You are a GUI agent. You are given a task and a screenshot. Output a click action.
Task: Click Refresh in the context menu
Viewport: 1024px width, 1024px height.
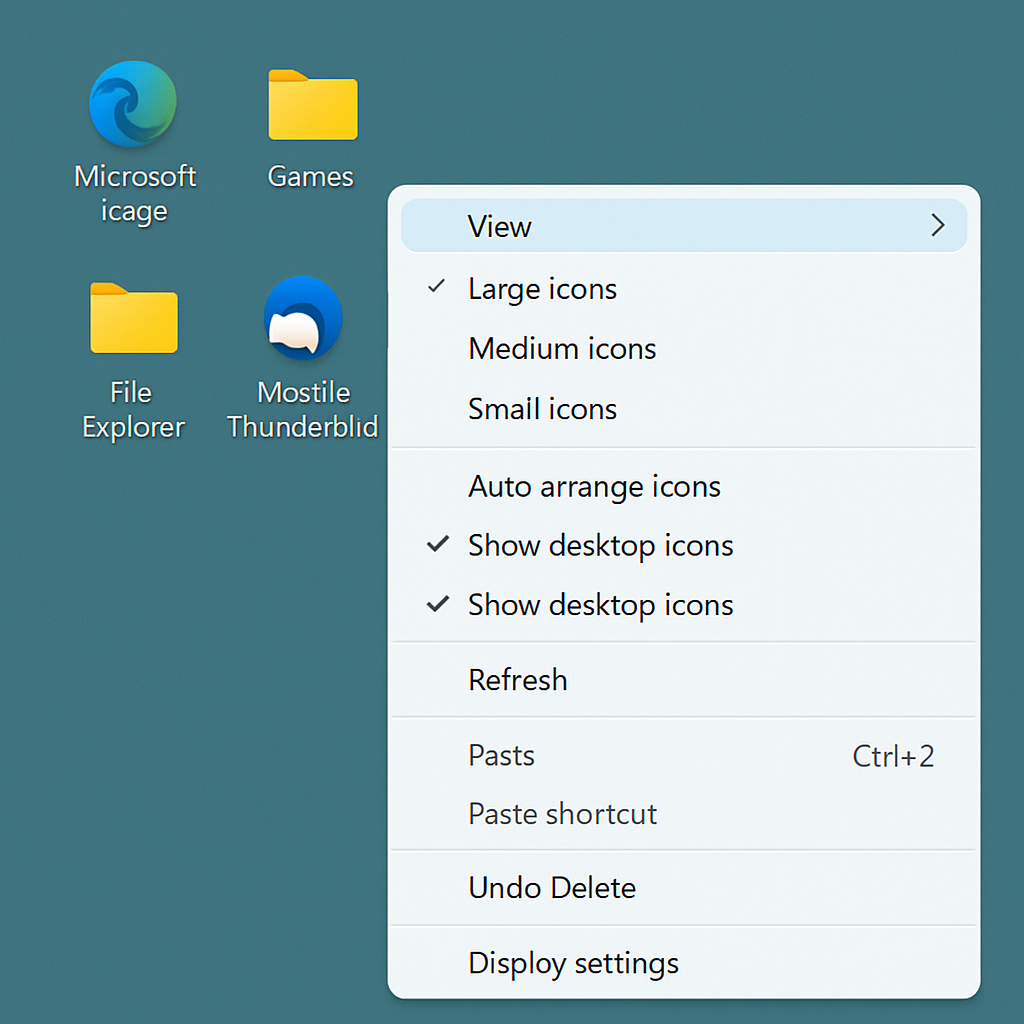point(684,680)
